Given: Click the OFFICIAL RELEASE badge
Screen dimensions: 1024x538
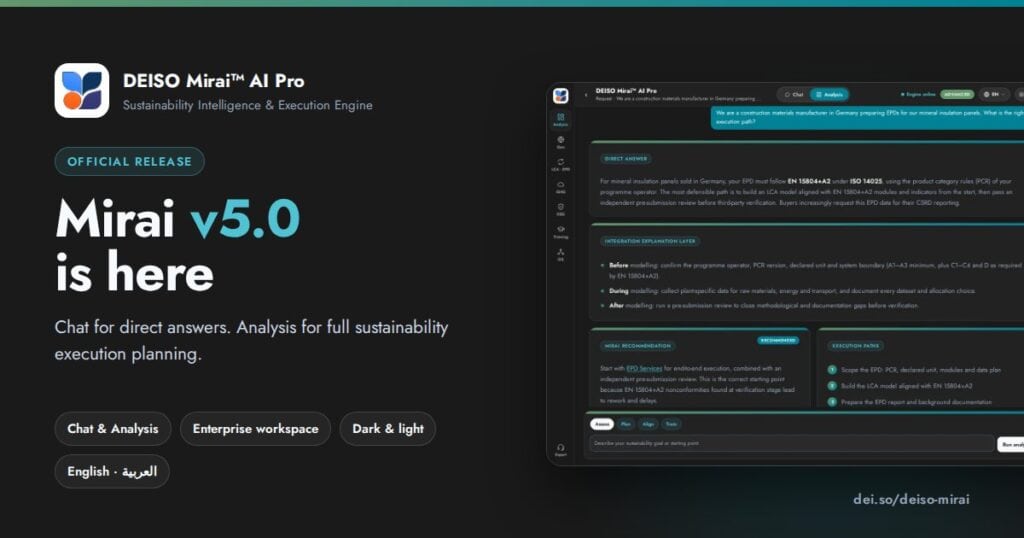Looking at the screenshot, I should point(129,162).
